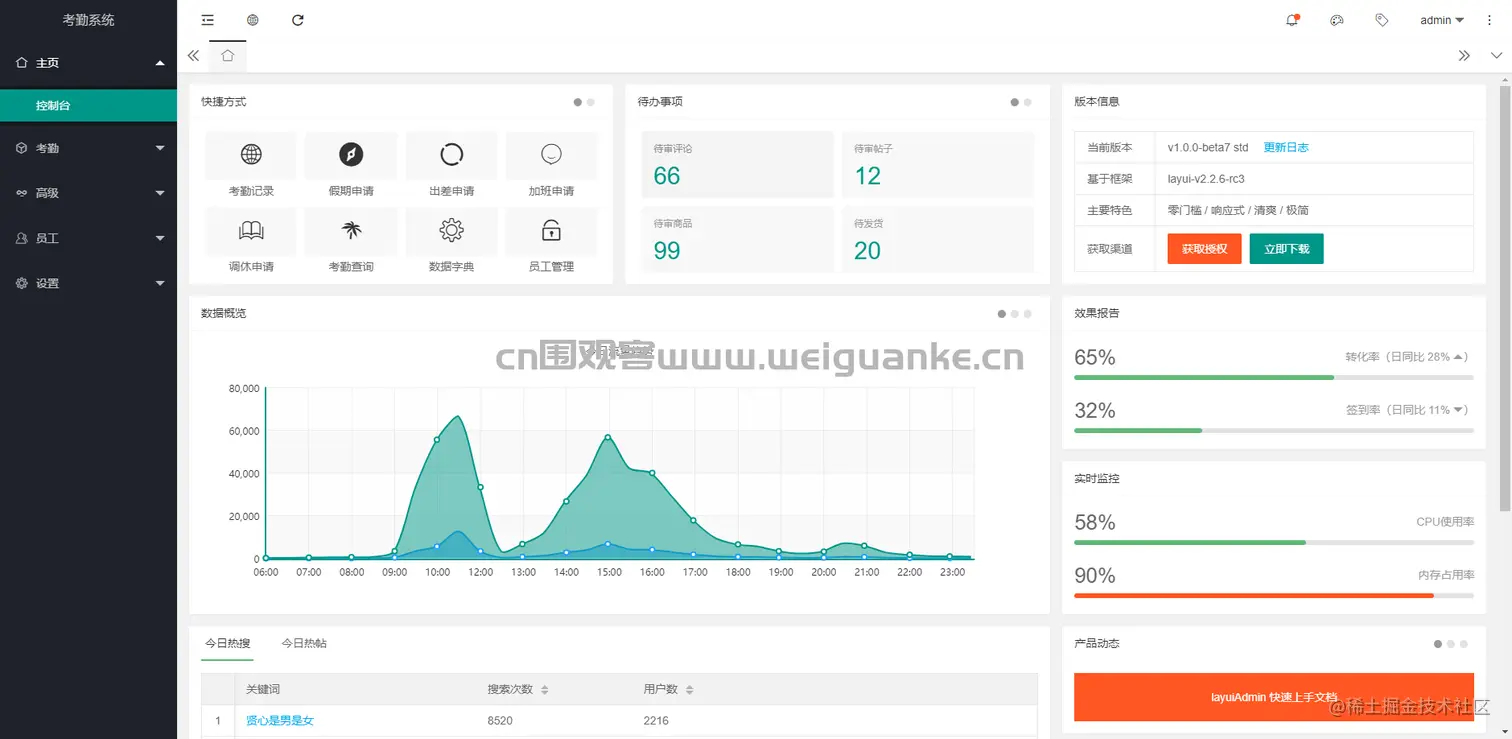Viewport: 1512px width, 739px height.
Task: Open the 数据字典 shortcut
Action: (x=451, y=241)
